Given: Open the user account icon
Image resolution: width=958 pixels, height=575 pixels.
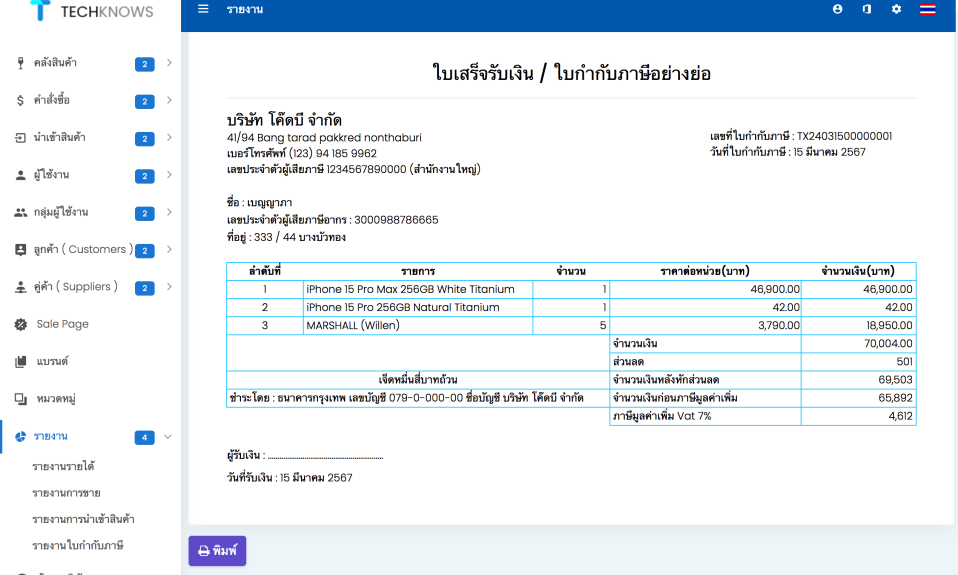Looking at the screenshot, I should [x=838, y=9].
